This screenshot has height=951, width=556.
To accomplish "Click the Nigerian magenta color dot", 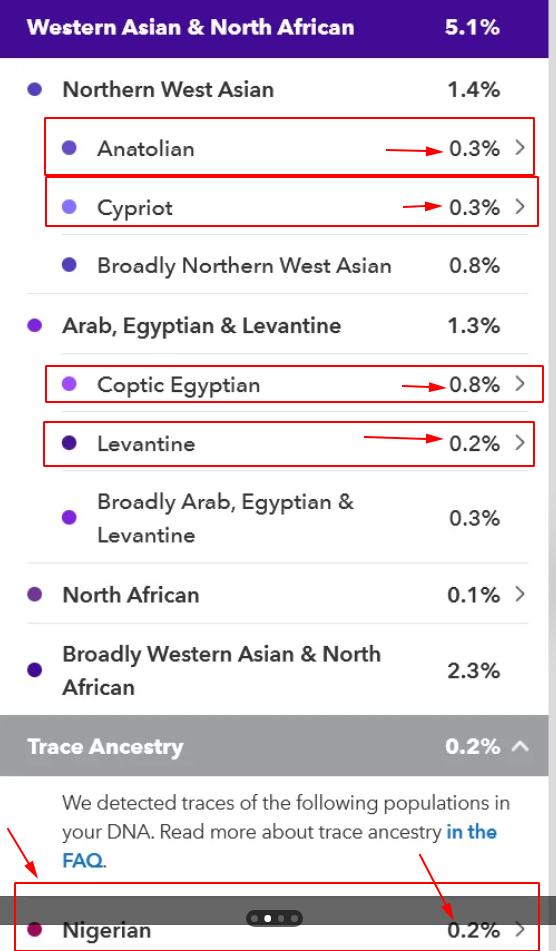I will point(35,929).
